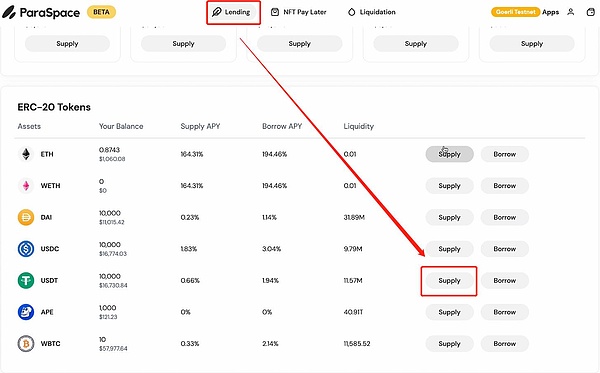Borrow ETH from the token list
Image resolution: width=600 pixels, height=373 pixels.
tap(505, 154)
